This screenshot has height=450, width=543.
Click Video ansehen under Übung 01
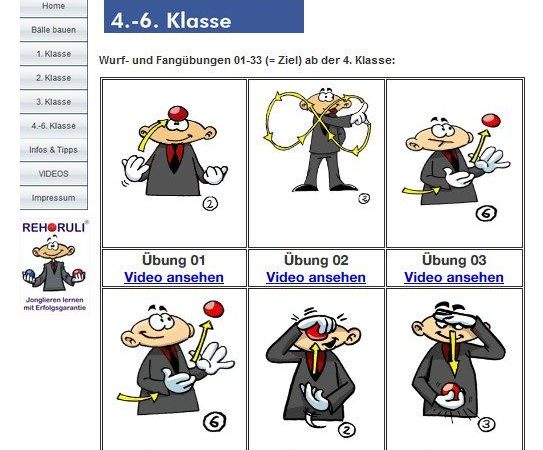tap(174, 277)
